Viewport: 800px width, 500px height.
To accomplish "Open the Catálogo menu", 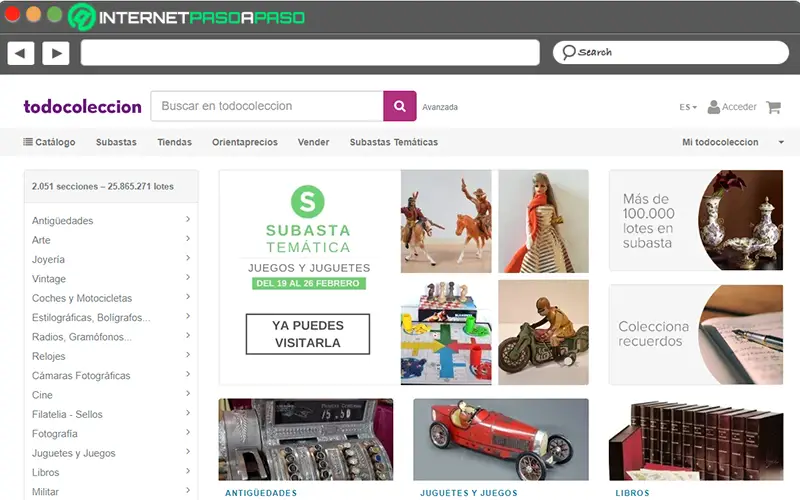I will click(x=49, y=142).
